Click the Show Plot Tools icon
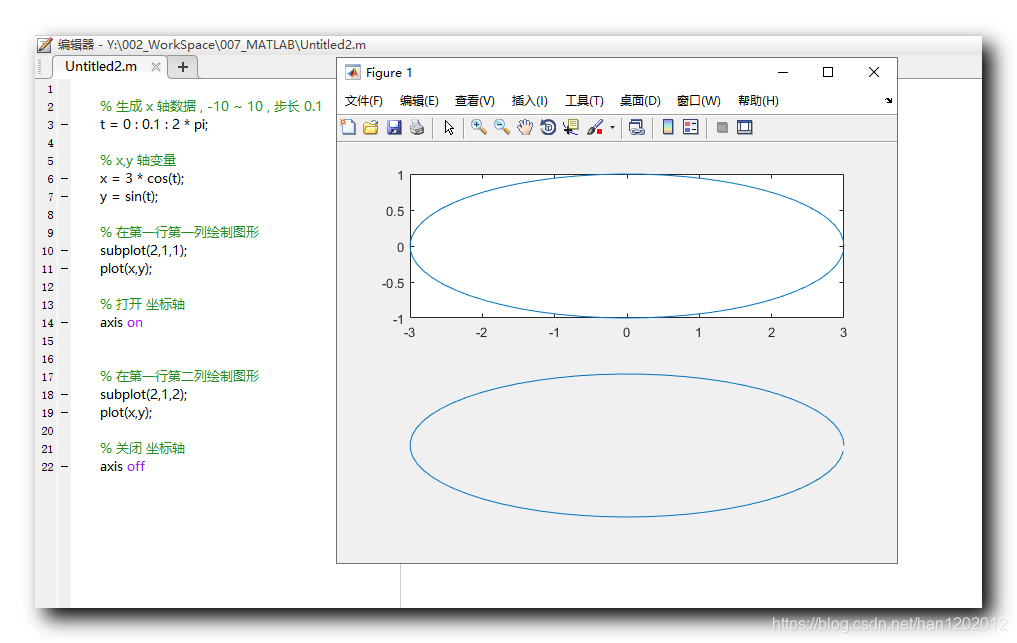This screenshot has width=1017, height=643. point(745,127)
